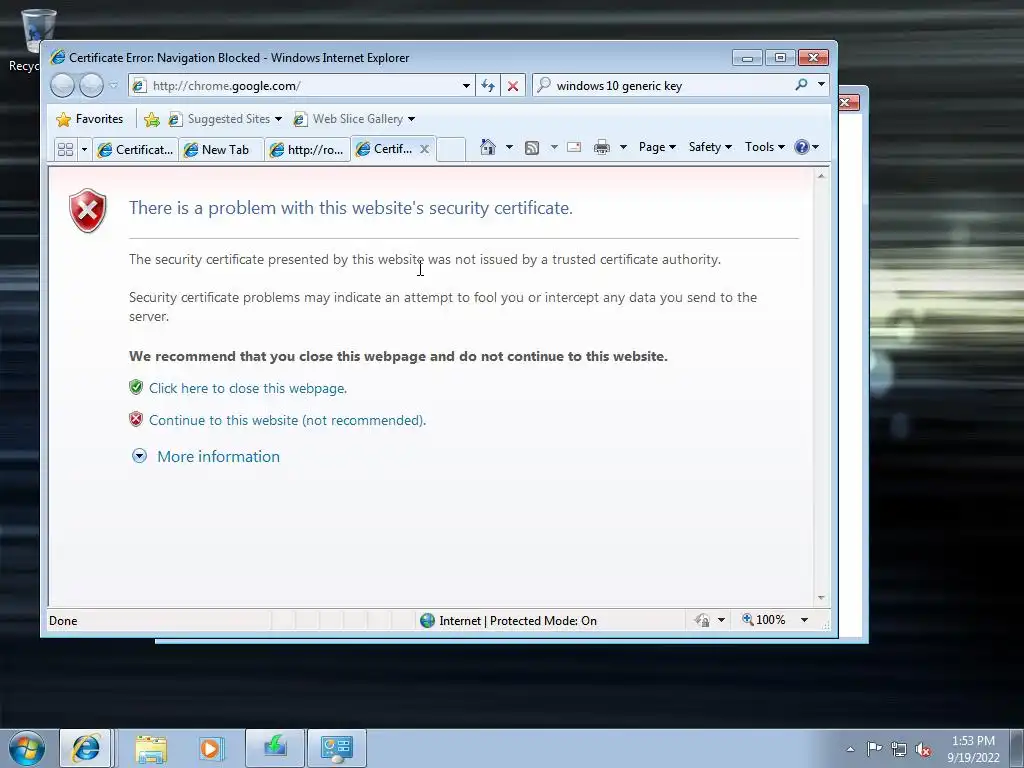
Task: Open the Favorites star button
Action: coord(90,119)
